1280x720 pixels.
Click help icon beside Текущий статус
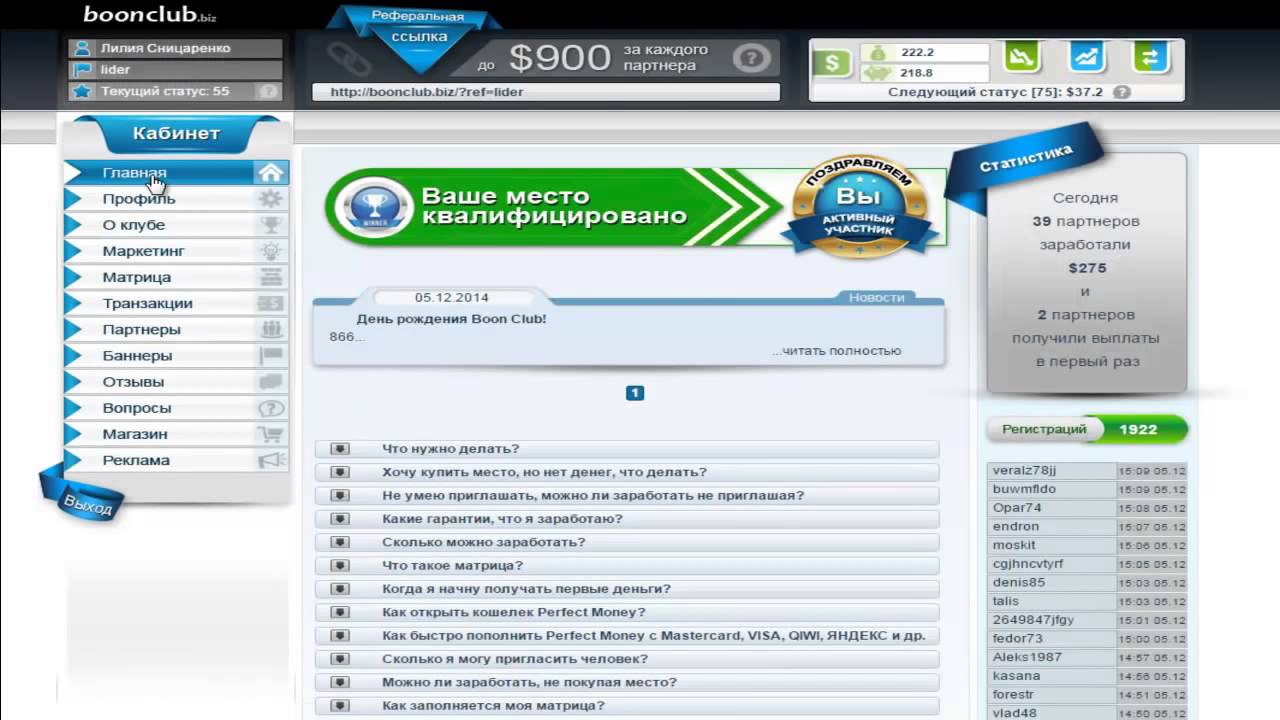pyautogui.click(x=267, y=91)
